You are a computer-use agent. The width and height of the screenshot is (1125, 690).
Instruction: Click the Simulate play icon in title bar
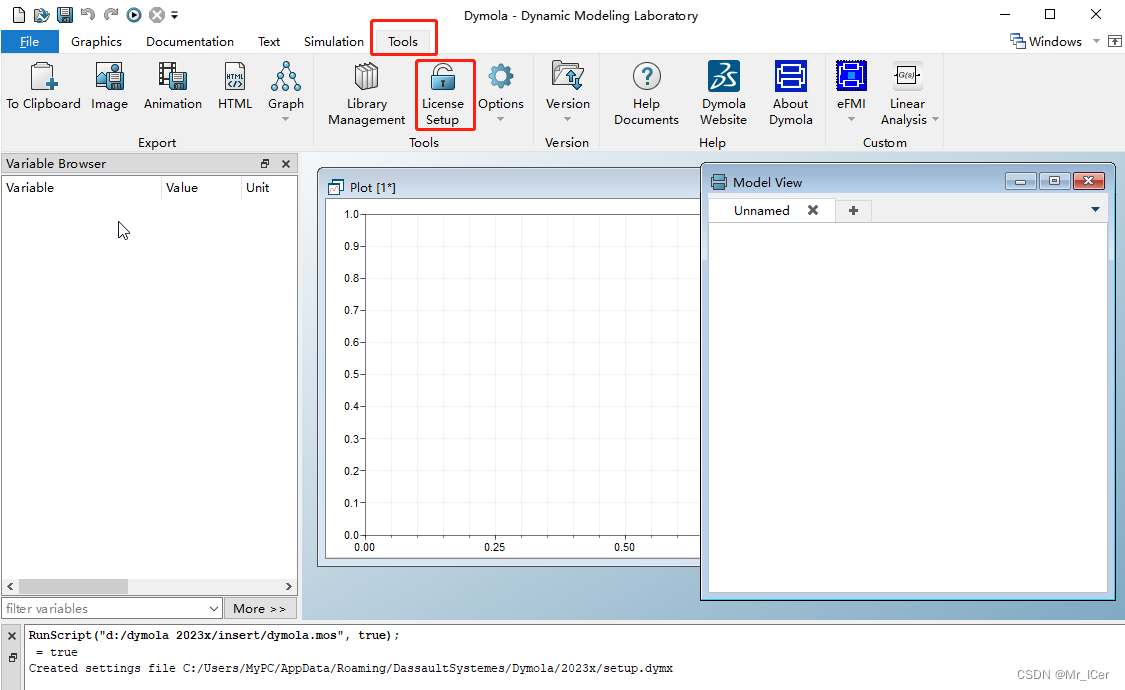[134, 14]
